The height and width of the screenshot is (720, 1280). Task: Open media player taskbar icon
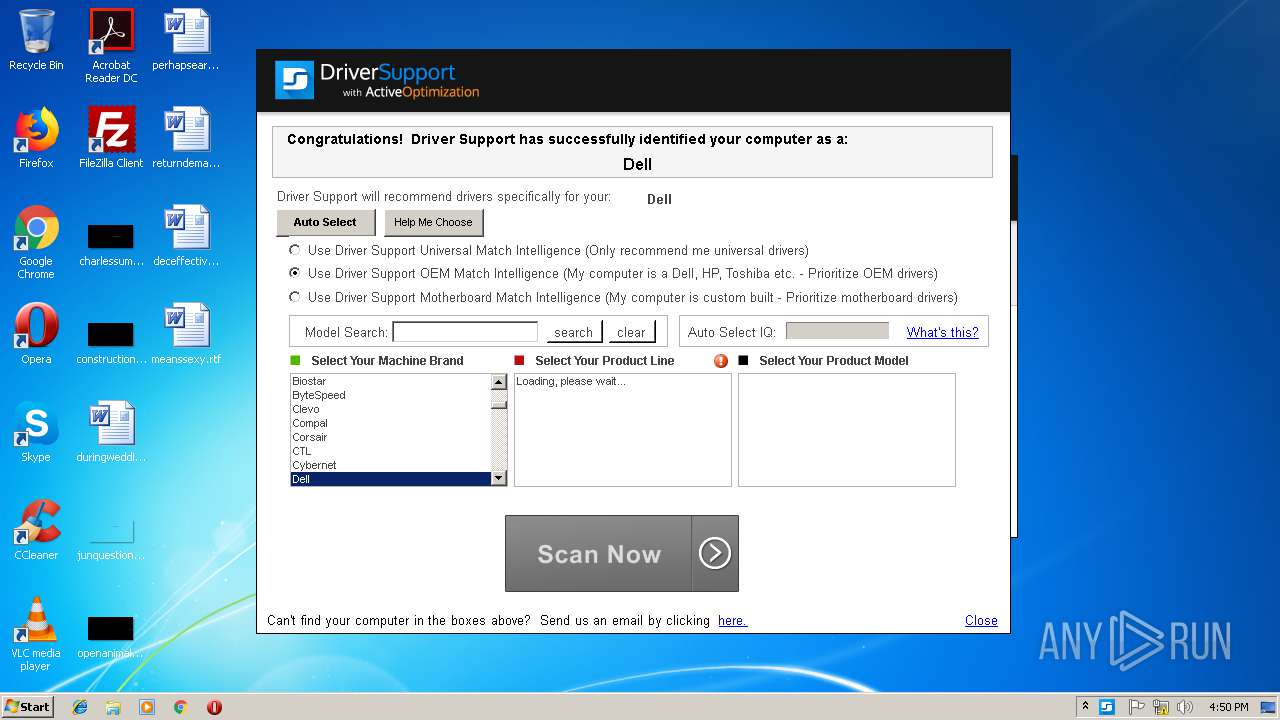coord(147,707)
